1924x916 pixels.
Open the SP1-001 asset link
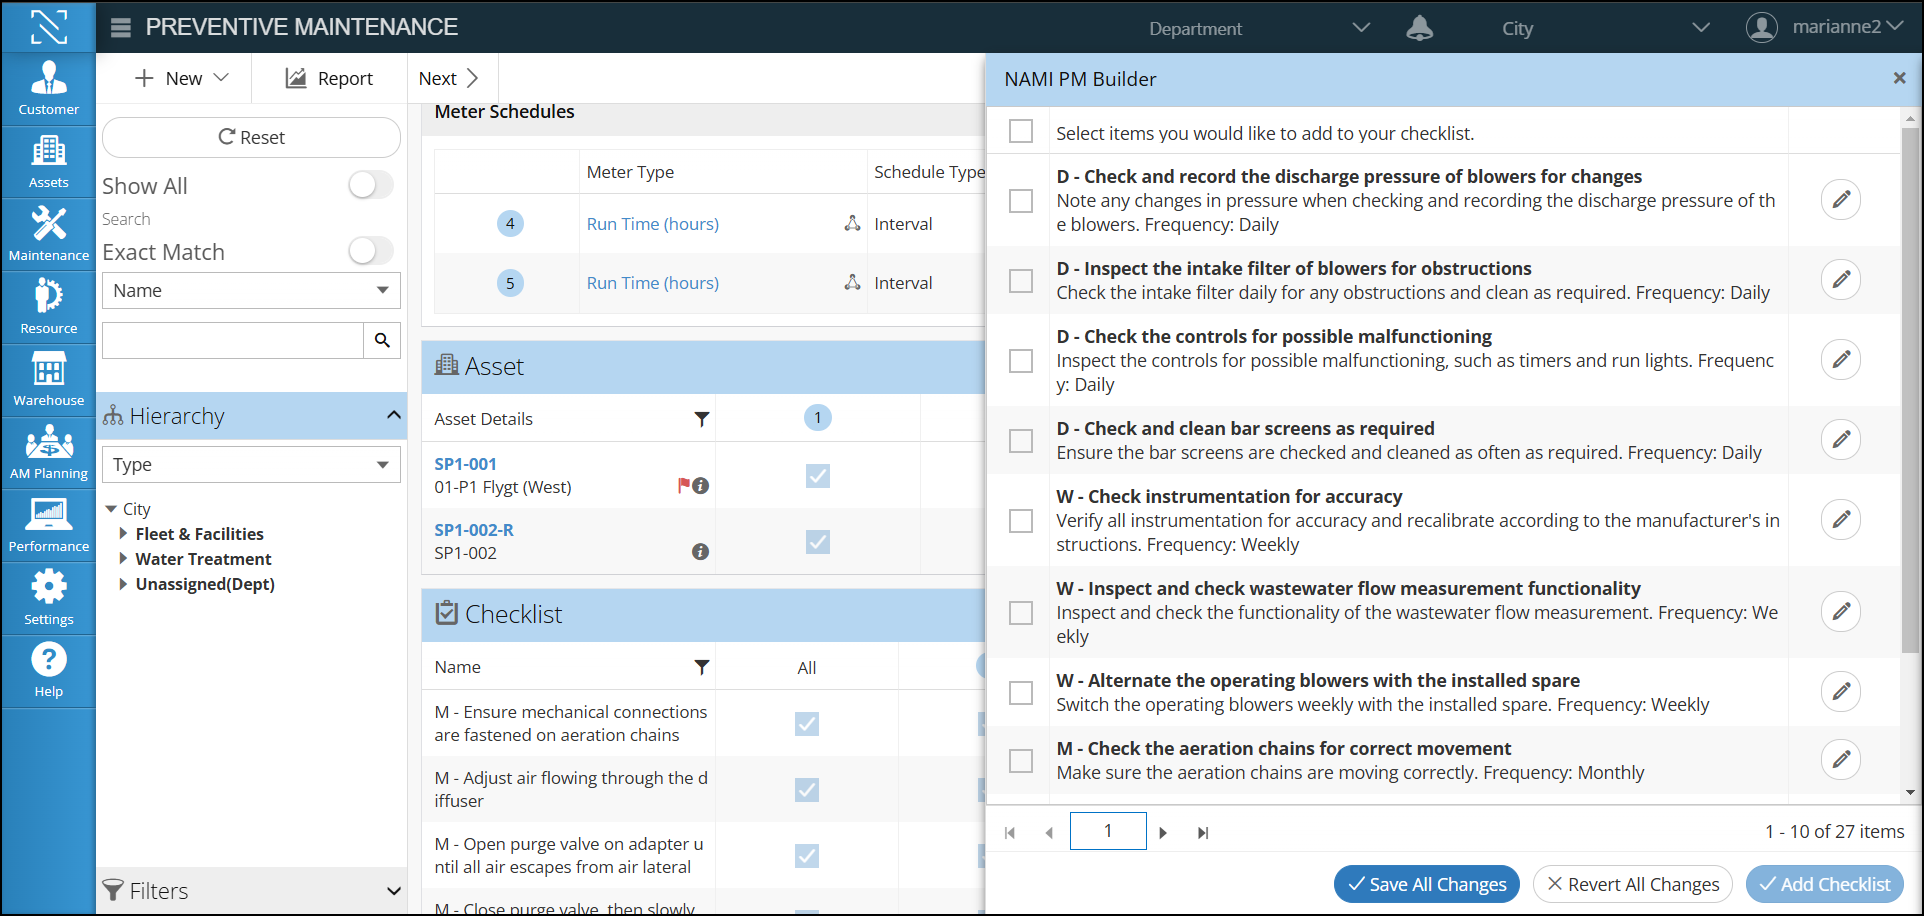point(465,464)
